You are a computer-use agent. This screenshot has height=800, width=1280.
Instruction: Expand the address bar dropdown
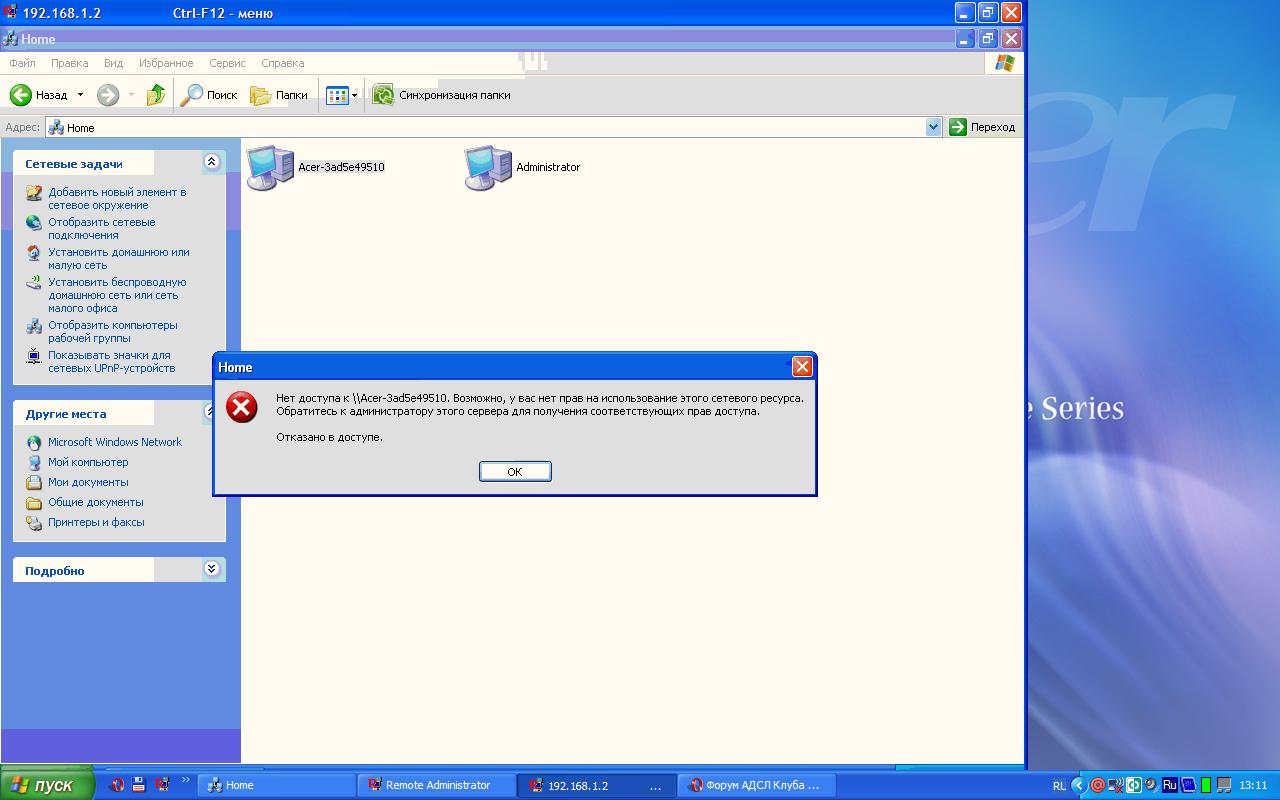(x=933, y=127)
